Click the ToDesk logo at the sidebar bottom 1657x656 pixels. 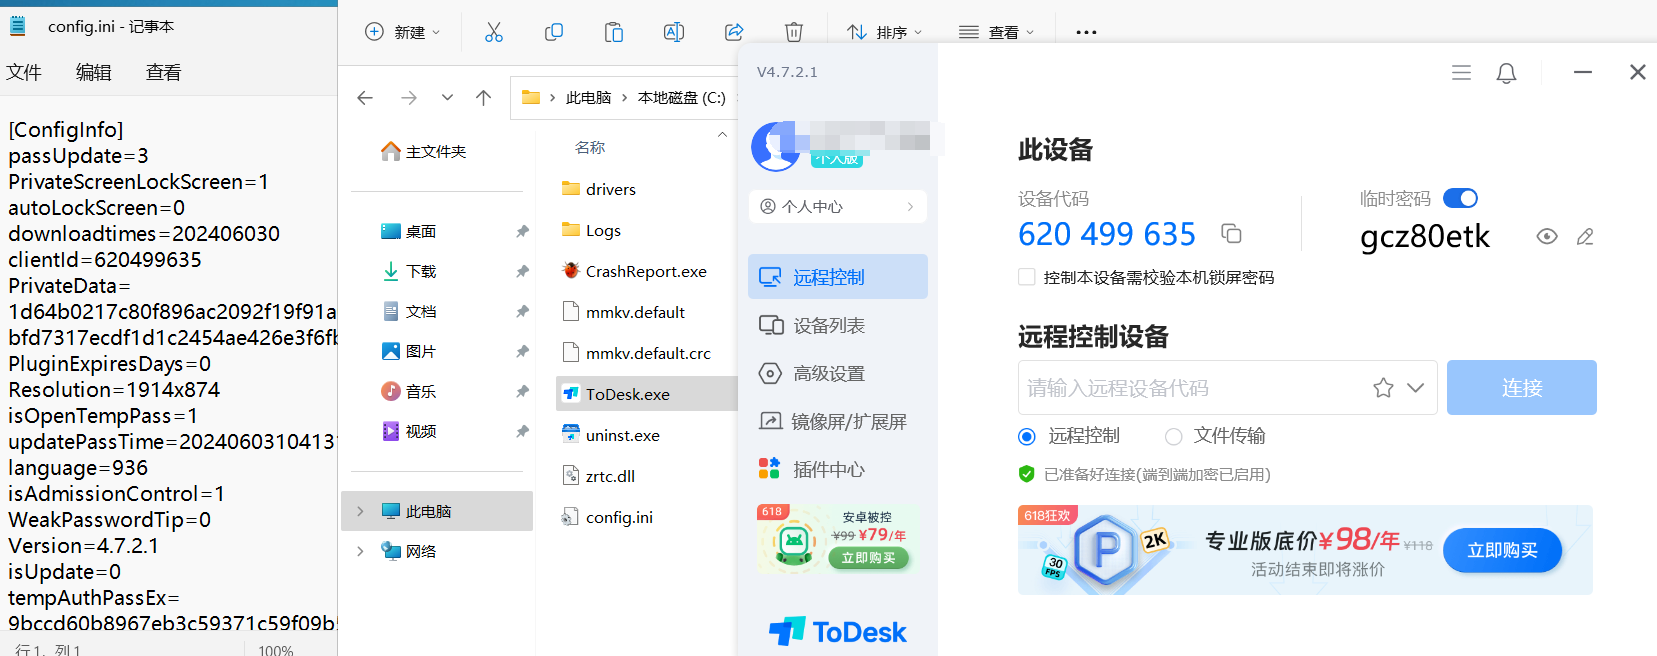coord(838,631)
